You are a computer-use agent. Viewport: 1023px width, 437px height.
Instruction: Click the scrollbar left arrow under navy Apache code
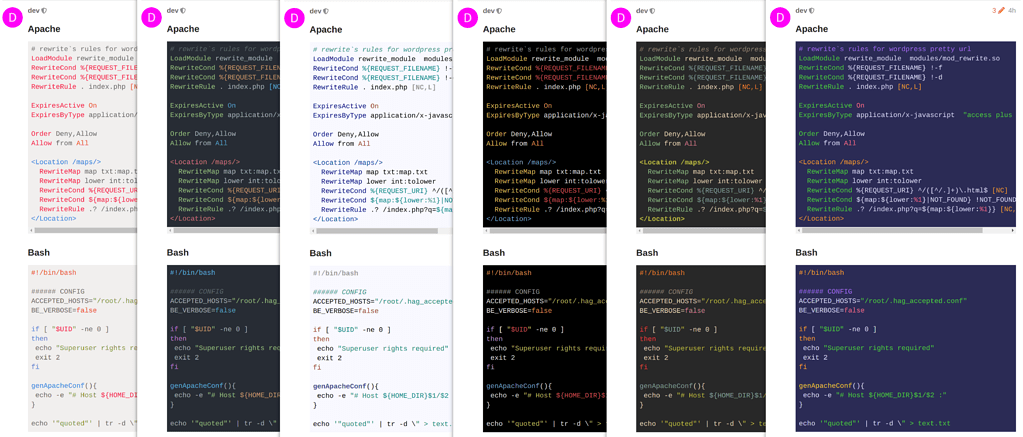pos(799,230)
